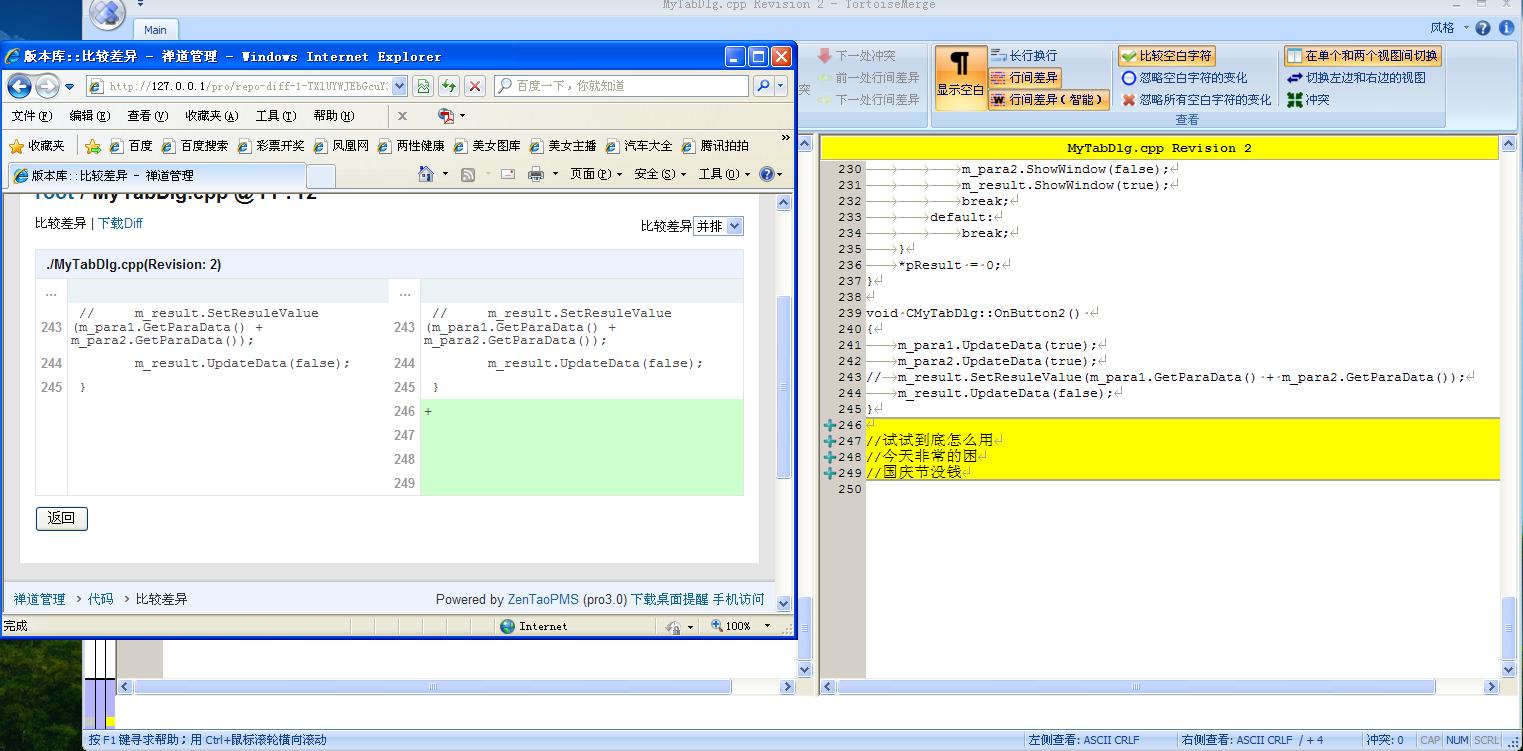Select 忽略所有空白字符的变化 option
Viewport: 1523px width, 751px height.
1196,100
